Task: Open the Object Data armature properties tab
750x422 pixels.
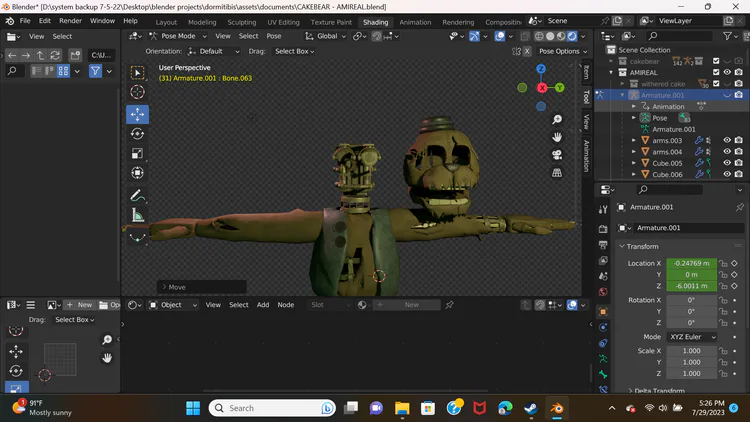Action: [603, 358]
